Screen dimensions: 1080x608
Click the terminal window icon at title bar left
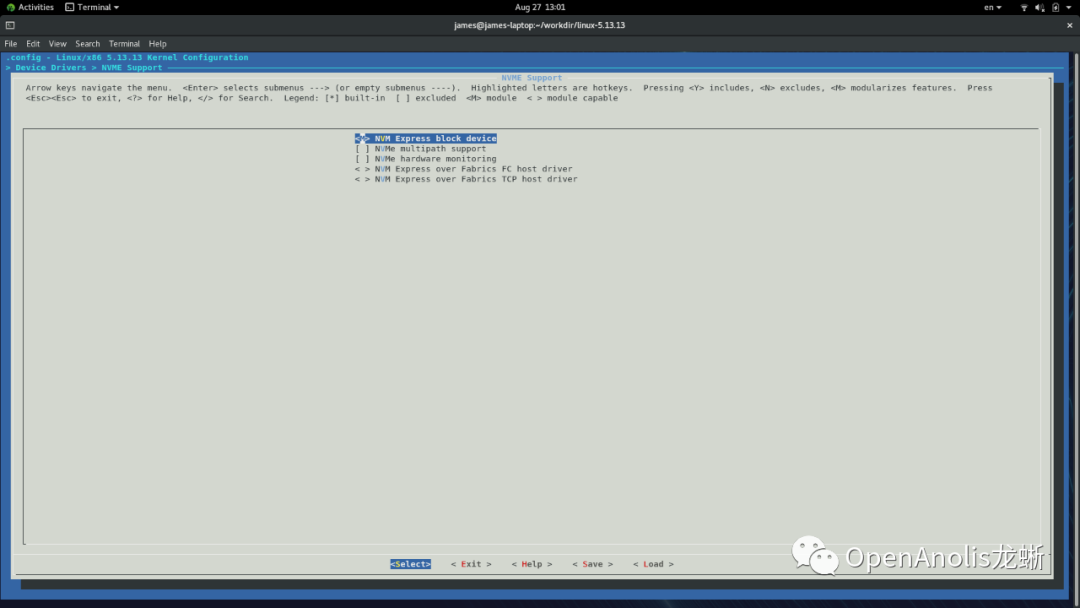click(x=10, y=25)
